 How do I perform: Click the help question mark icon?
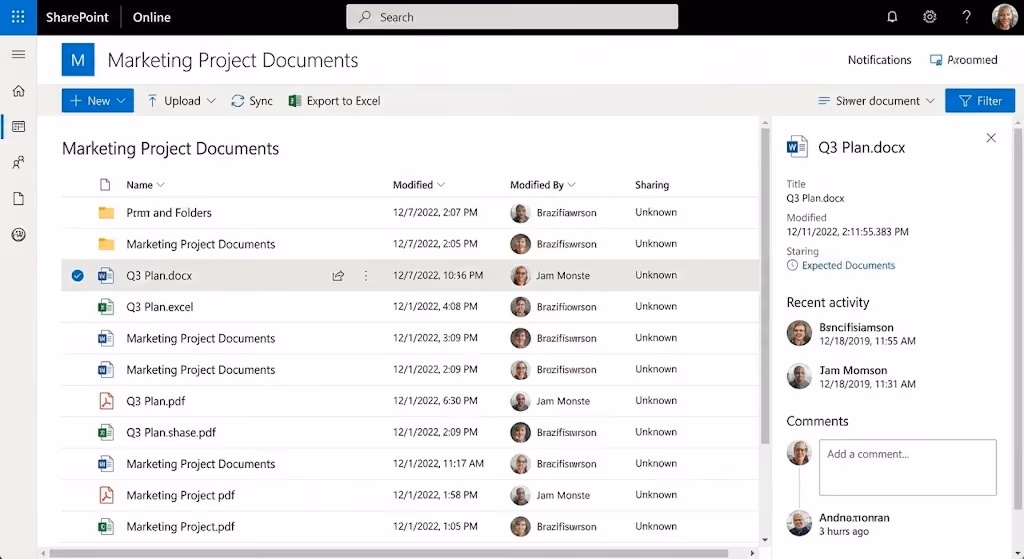[x=967, y=17]
